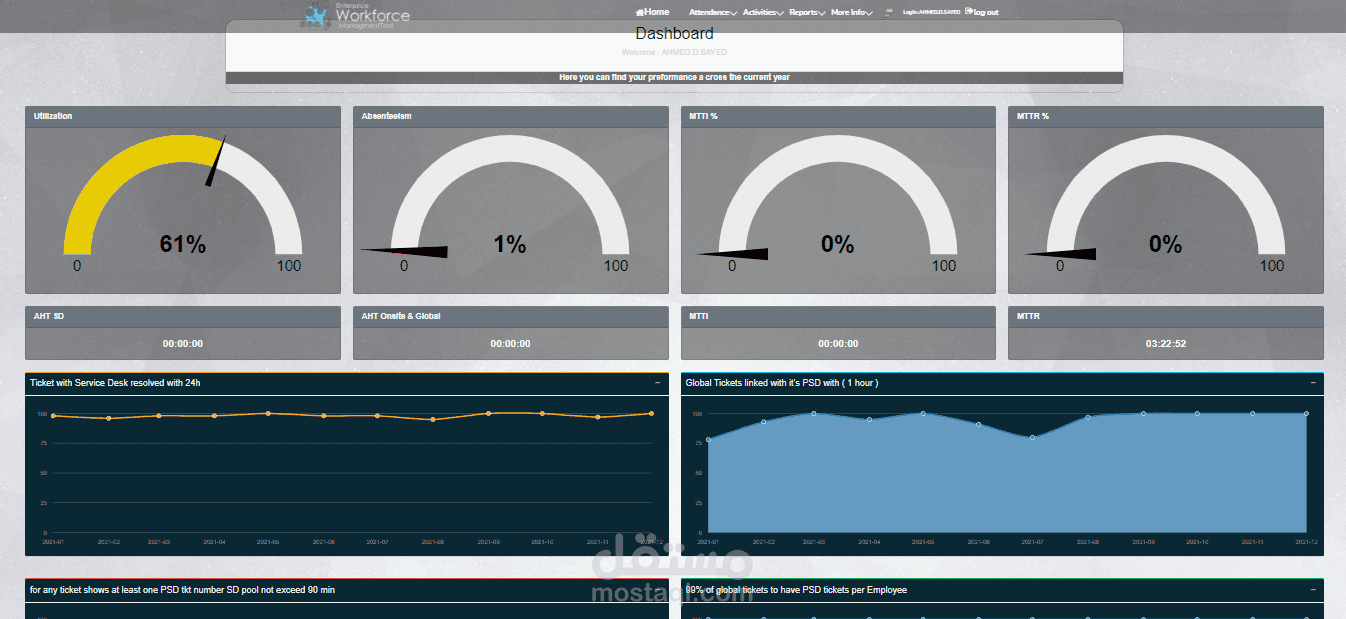Select the MTTI % panel header

point(838,117)
